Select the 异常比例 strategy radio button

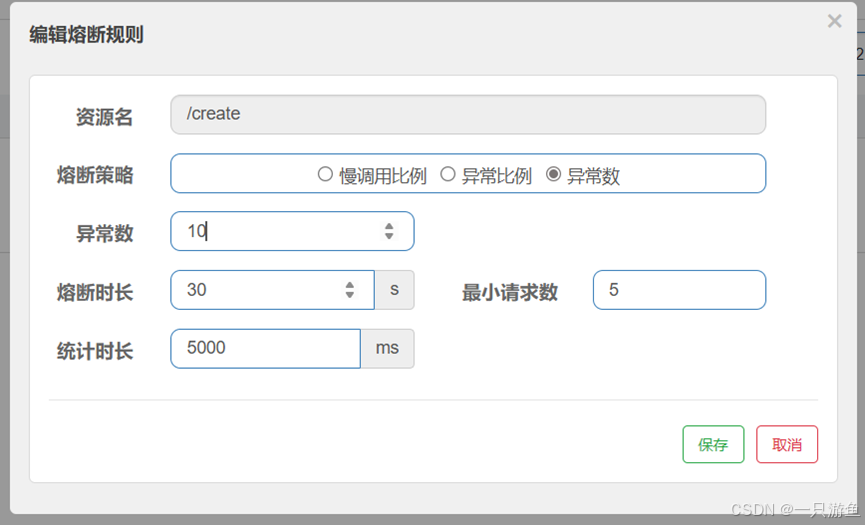click(447, 174)
